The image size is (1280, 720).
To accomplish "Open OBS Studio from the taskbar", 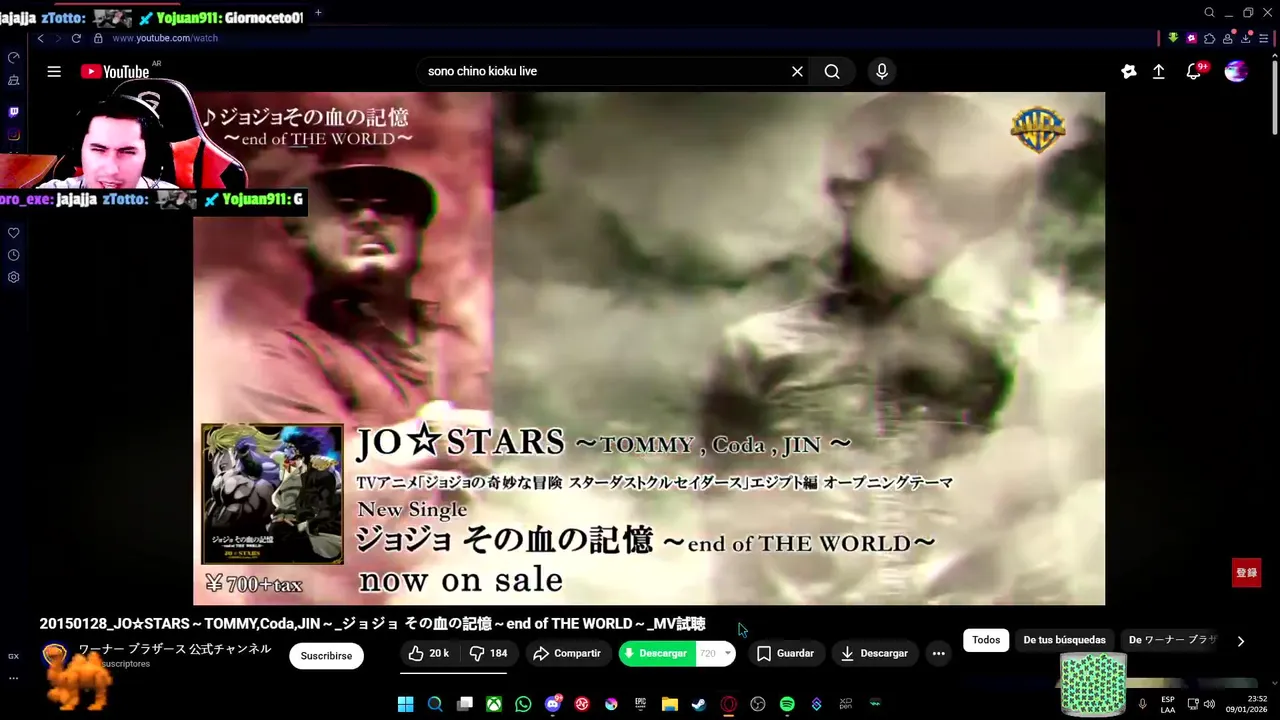I will (x=758, y=704).
